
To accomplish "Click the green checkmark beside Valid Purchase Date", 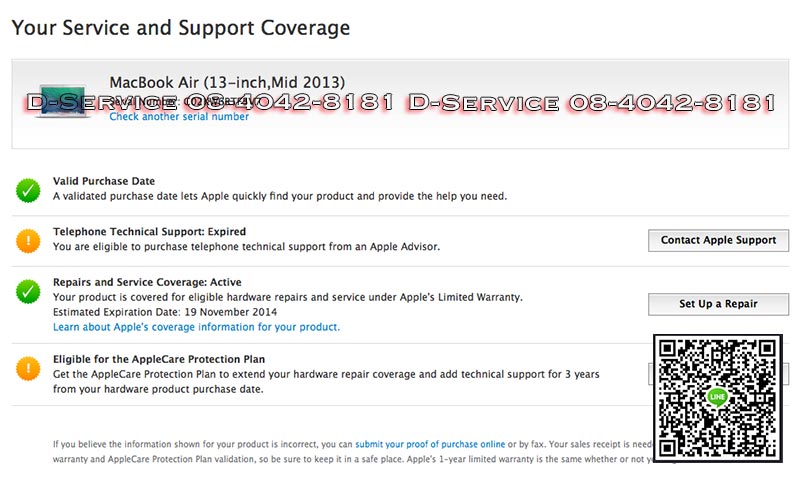I will click(28, 189).
